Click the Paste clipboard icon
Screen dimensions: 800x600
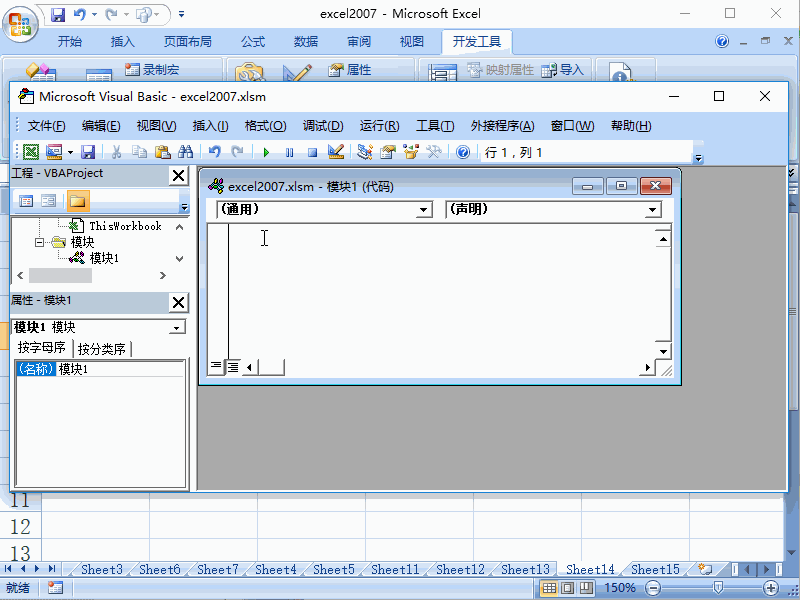click(x=162, y=152)
